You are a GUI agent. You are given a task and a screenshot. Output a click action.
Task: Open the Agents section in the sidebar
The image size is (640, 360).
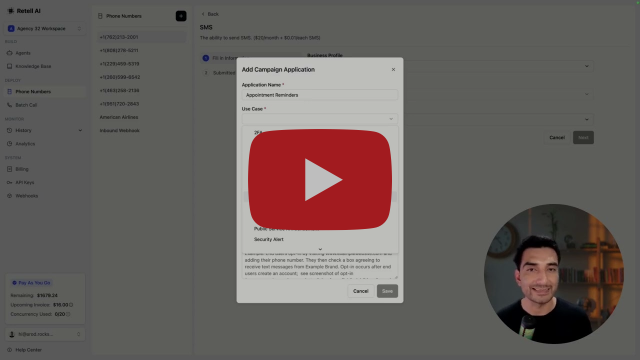[x=45, y=53]
